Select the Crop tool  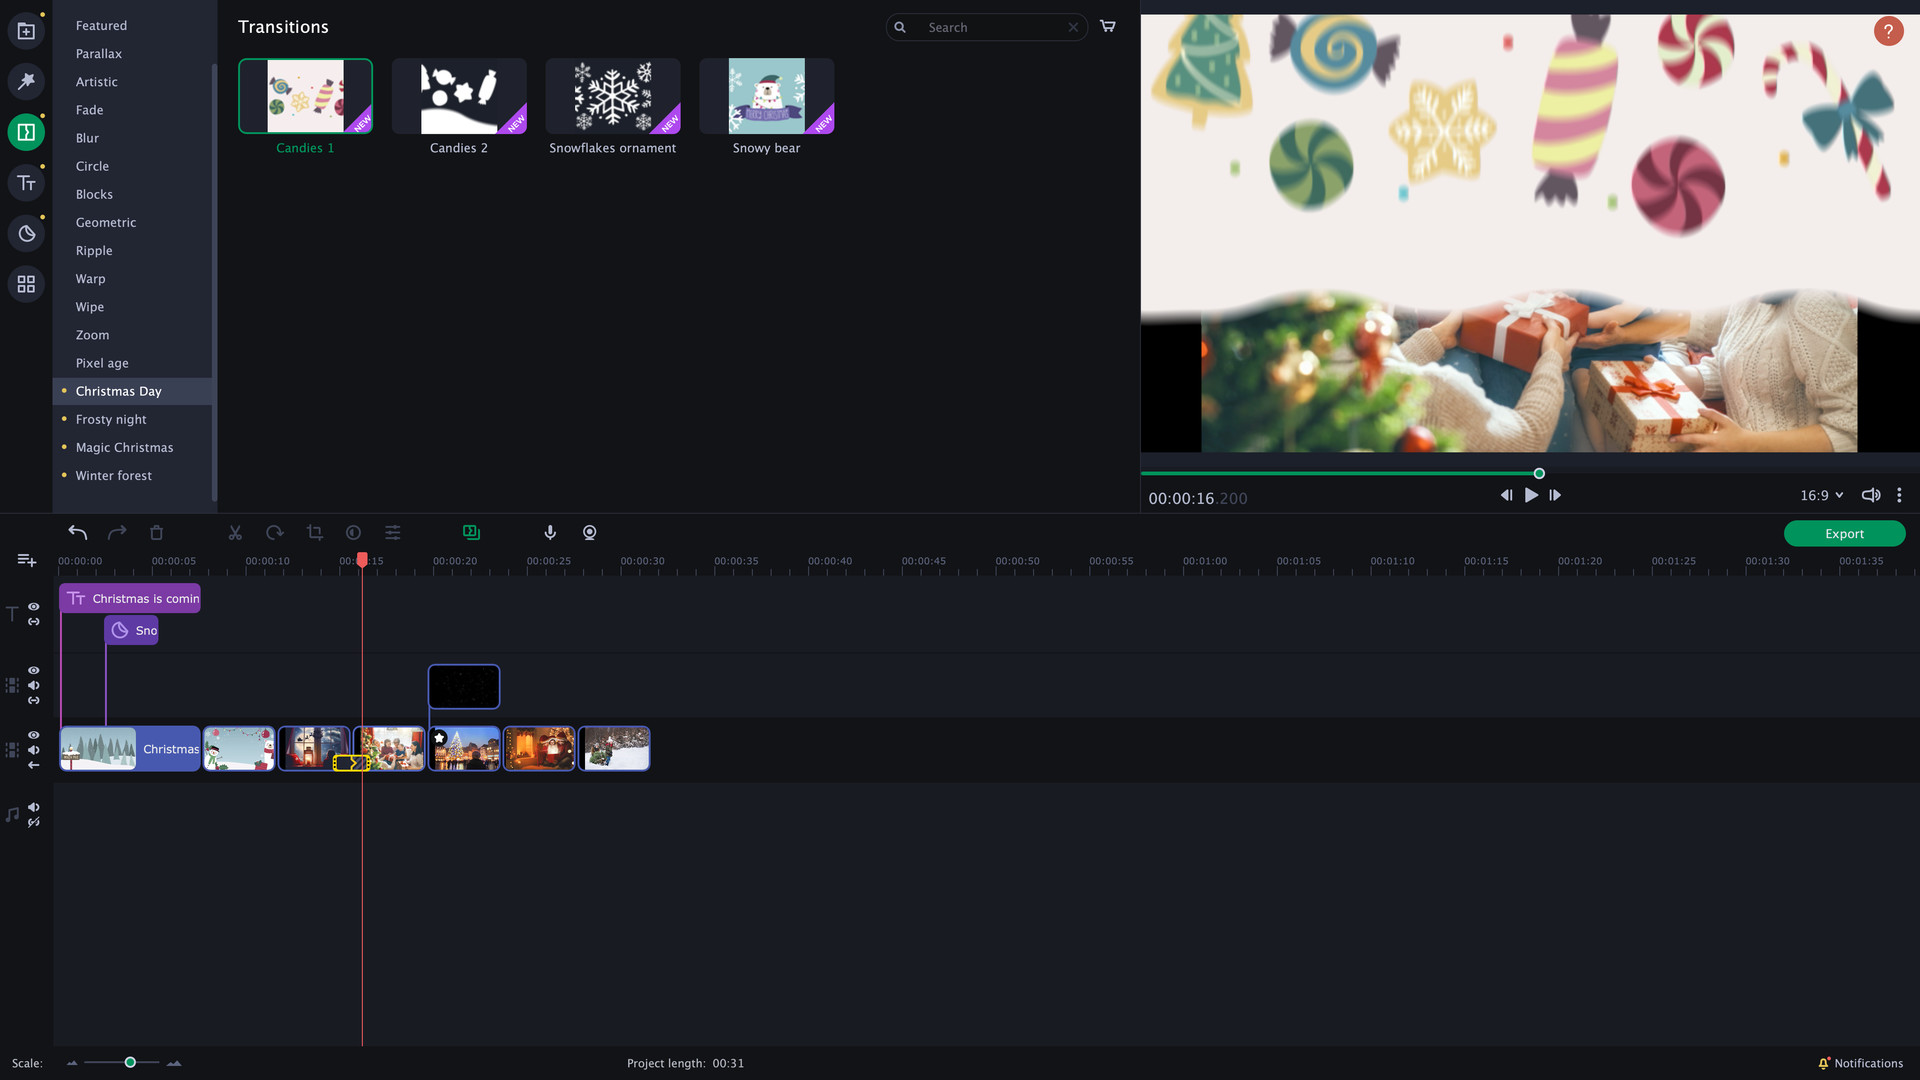click(315, 533)
